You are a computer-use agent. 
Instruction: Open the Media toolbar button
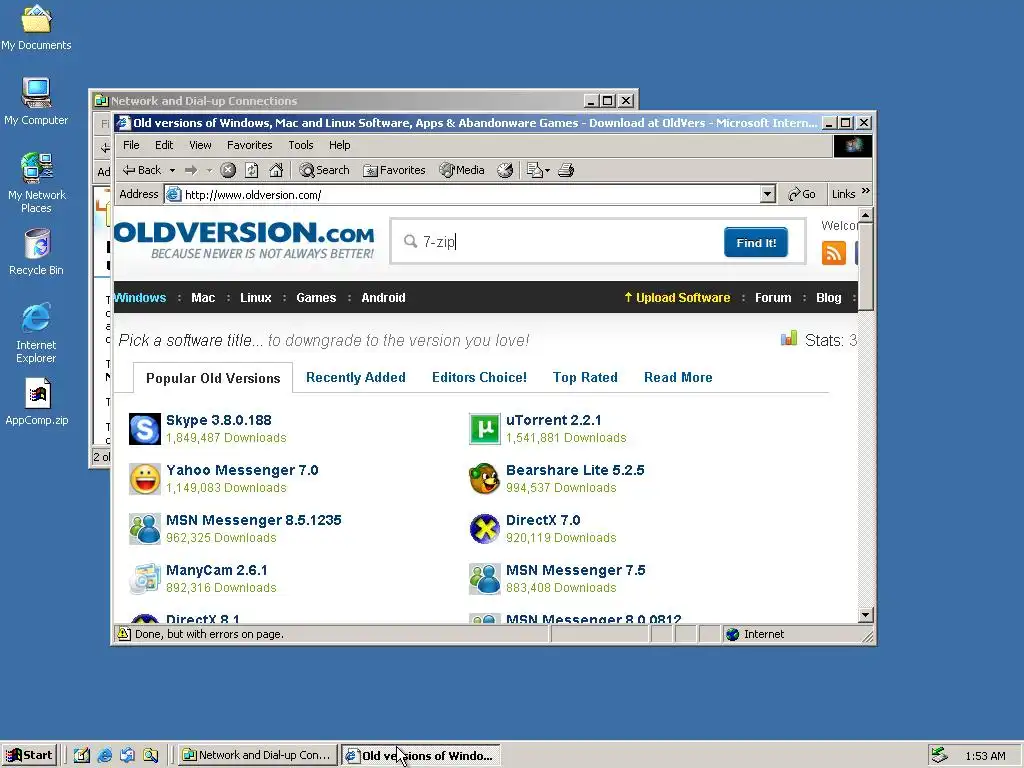pos(462,170)
